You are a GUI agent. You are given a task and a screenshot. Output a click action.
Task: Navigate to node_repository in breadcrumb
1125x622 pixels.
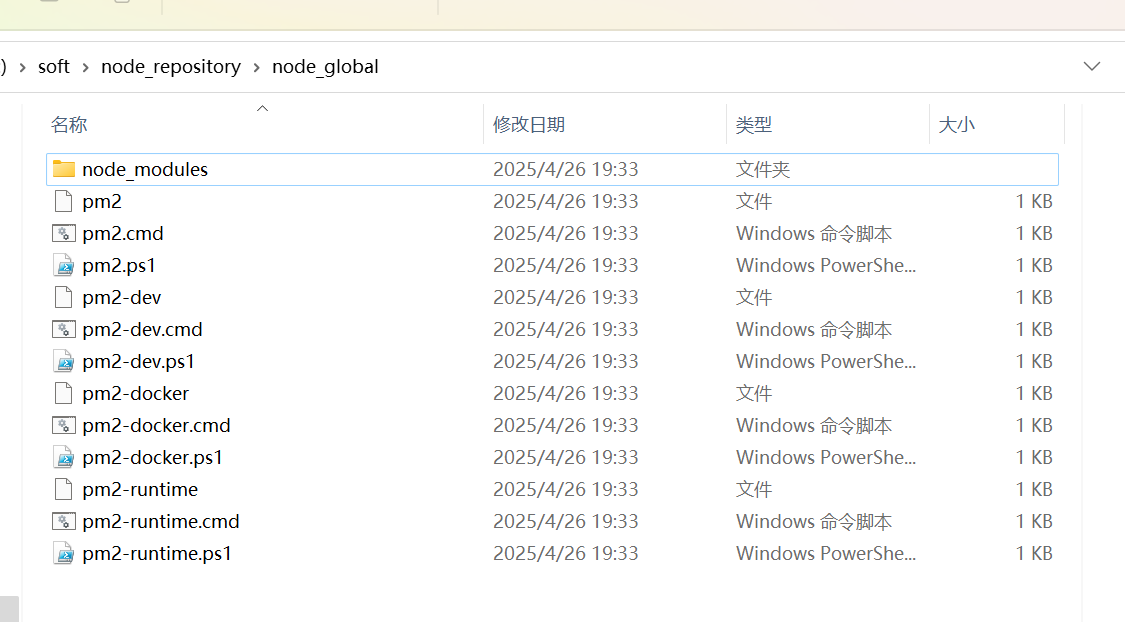point(171,67)
